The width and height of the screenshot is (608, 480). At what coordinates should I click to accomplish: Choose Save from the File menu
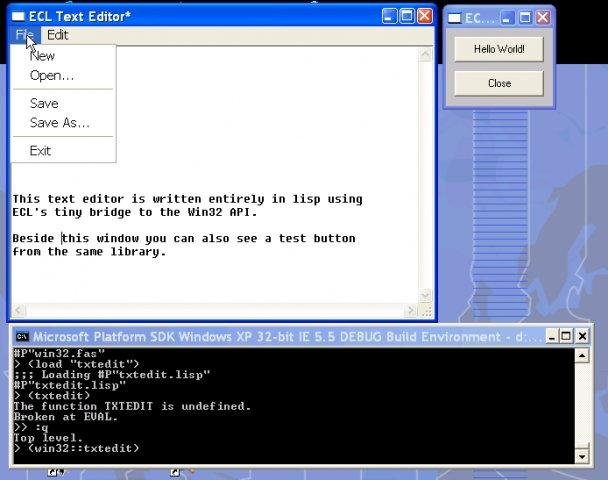(x=44, y=103)
